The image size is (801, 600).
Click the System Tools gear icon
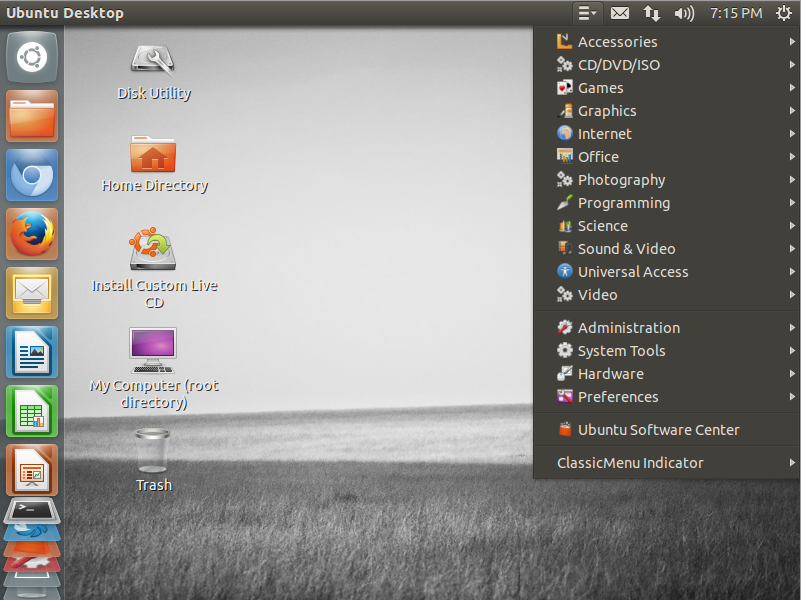564,351
